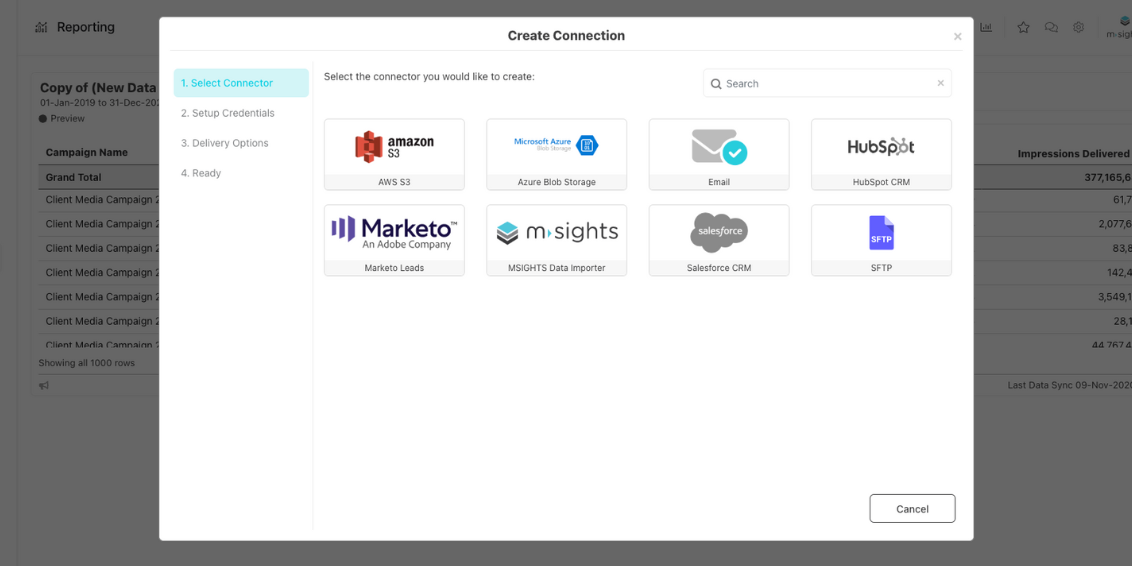The width and height of the screenshot is (1132, 566).
Task: Choose the Azure Blob Storage connector
Action: click(556, 154)
